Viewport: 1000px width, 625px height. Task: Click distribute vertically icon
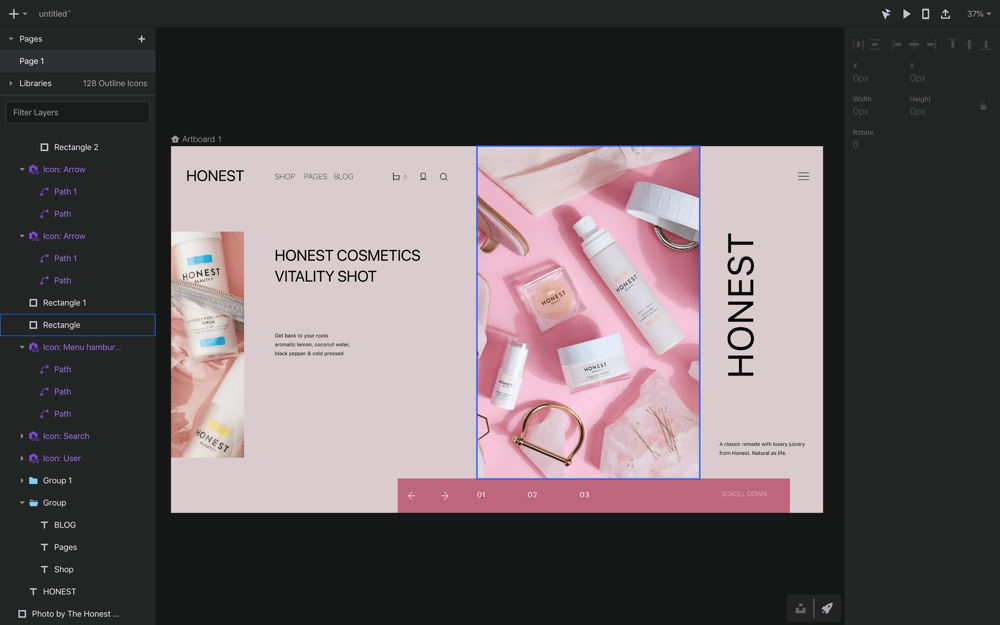coord(875,44)
